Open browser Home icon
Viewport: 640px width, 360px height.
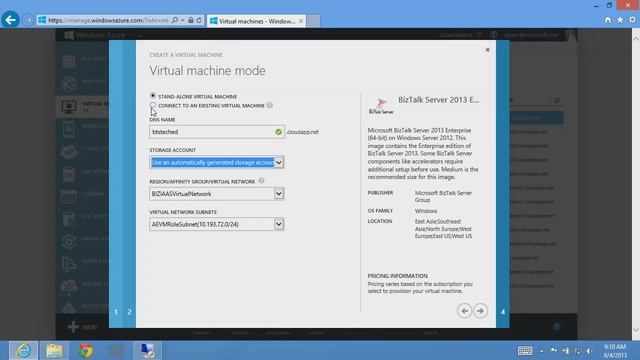608,20
